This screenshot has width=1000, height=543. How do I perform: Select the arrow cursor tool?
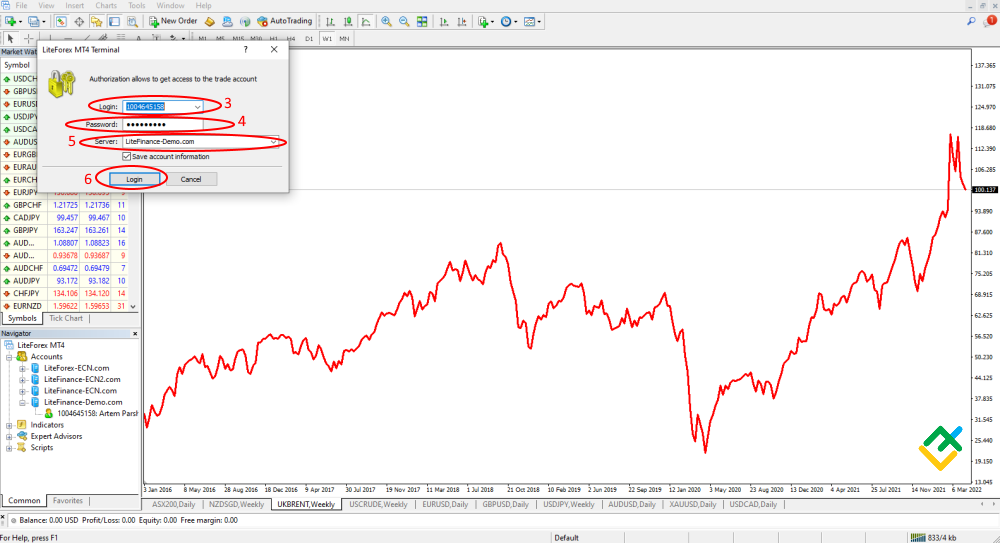10,38
